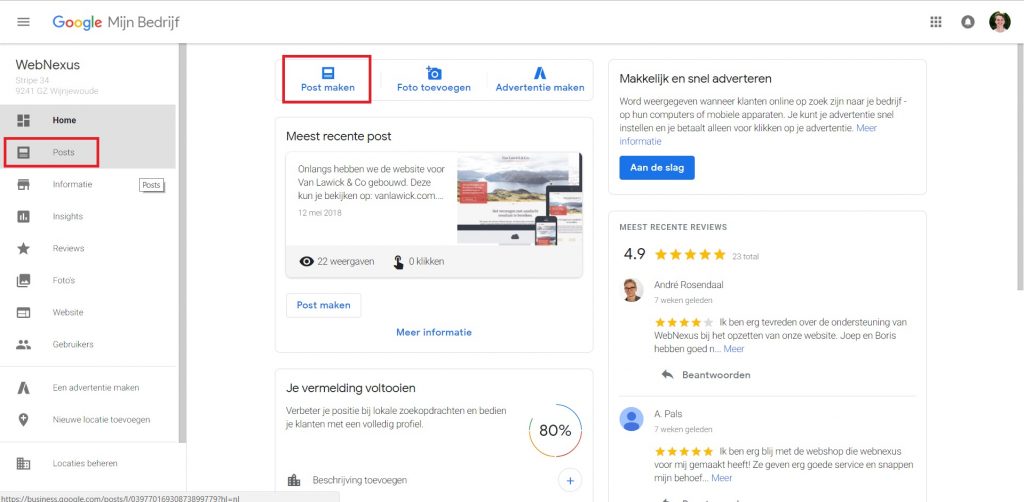
Task: Click the Foto's image icon in sidebar
Action: 24,280
